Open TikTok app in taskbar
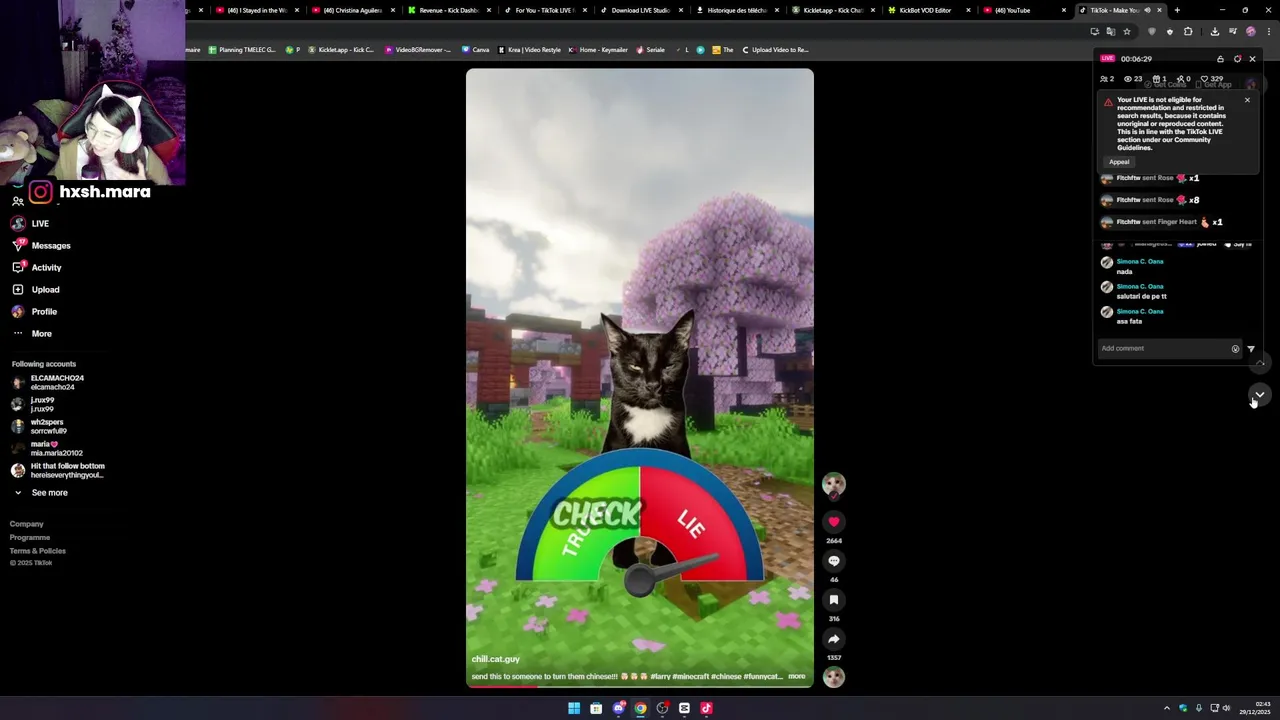 click(706, 708)
